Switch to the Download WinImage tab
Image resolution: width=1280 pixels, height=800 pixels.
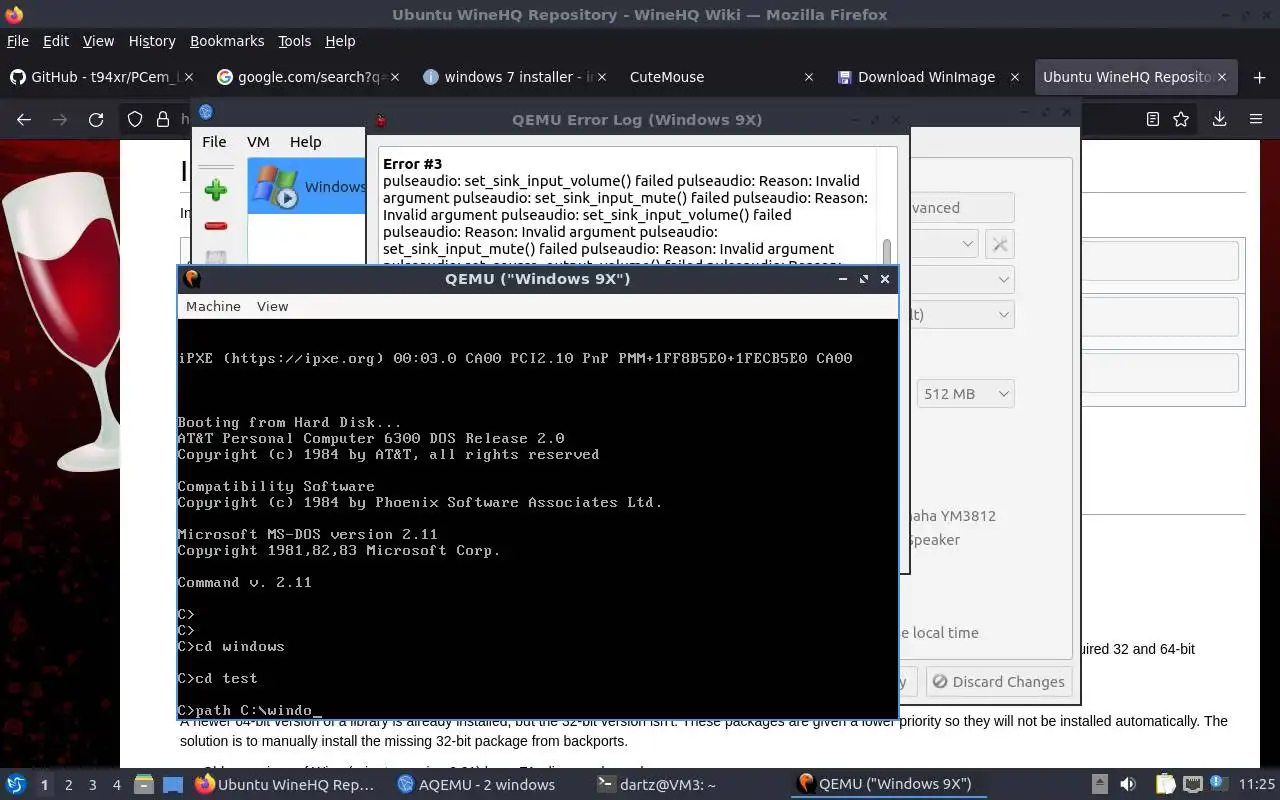tap(926, 77)
